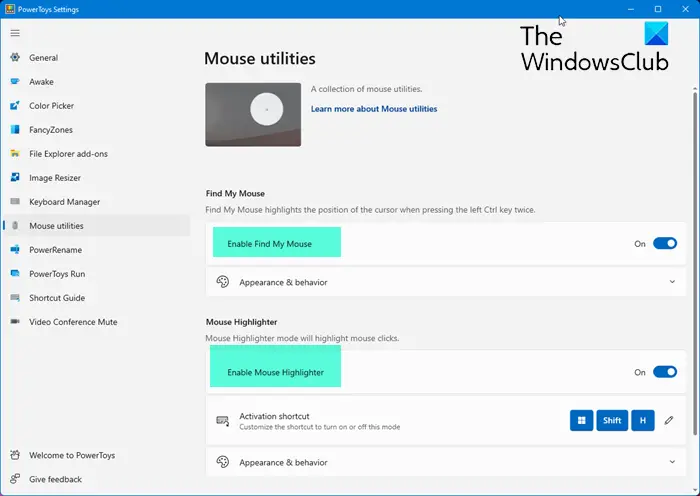The image size is (700, 496).
Task: Click the palette icon under Mouse Highlighter
Action: (x=222, y=462)
